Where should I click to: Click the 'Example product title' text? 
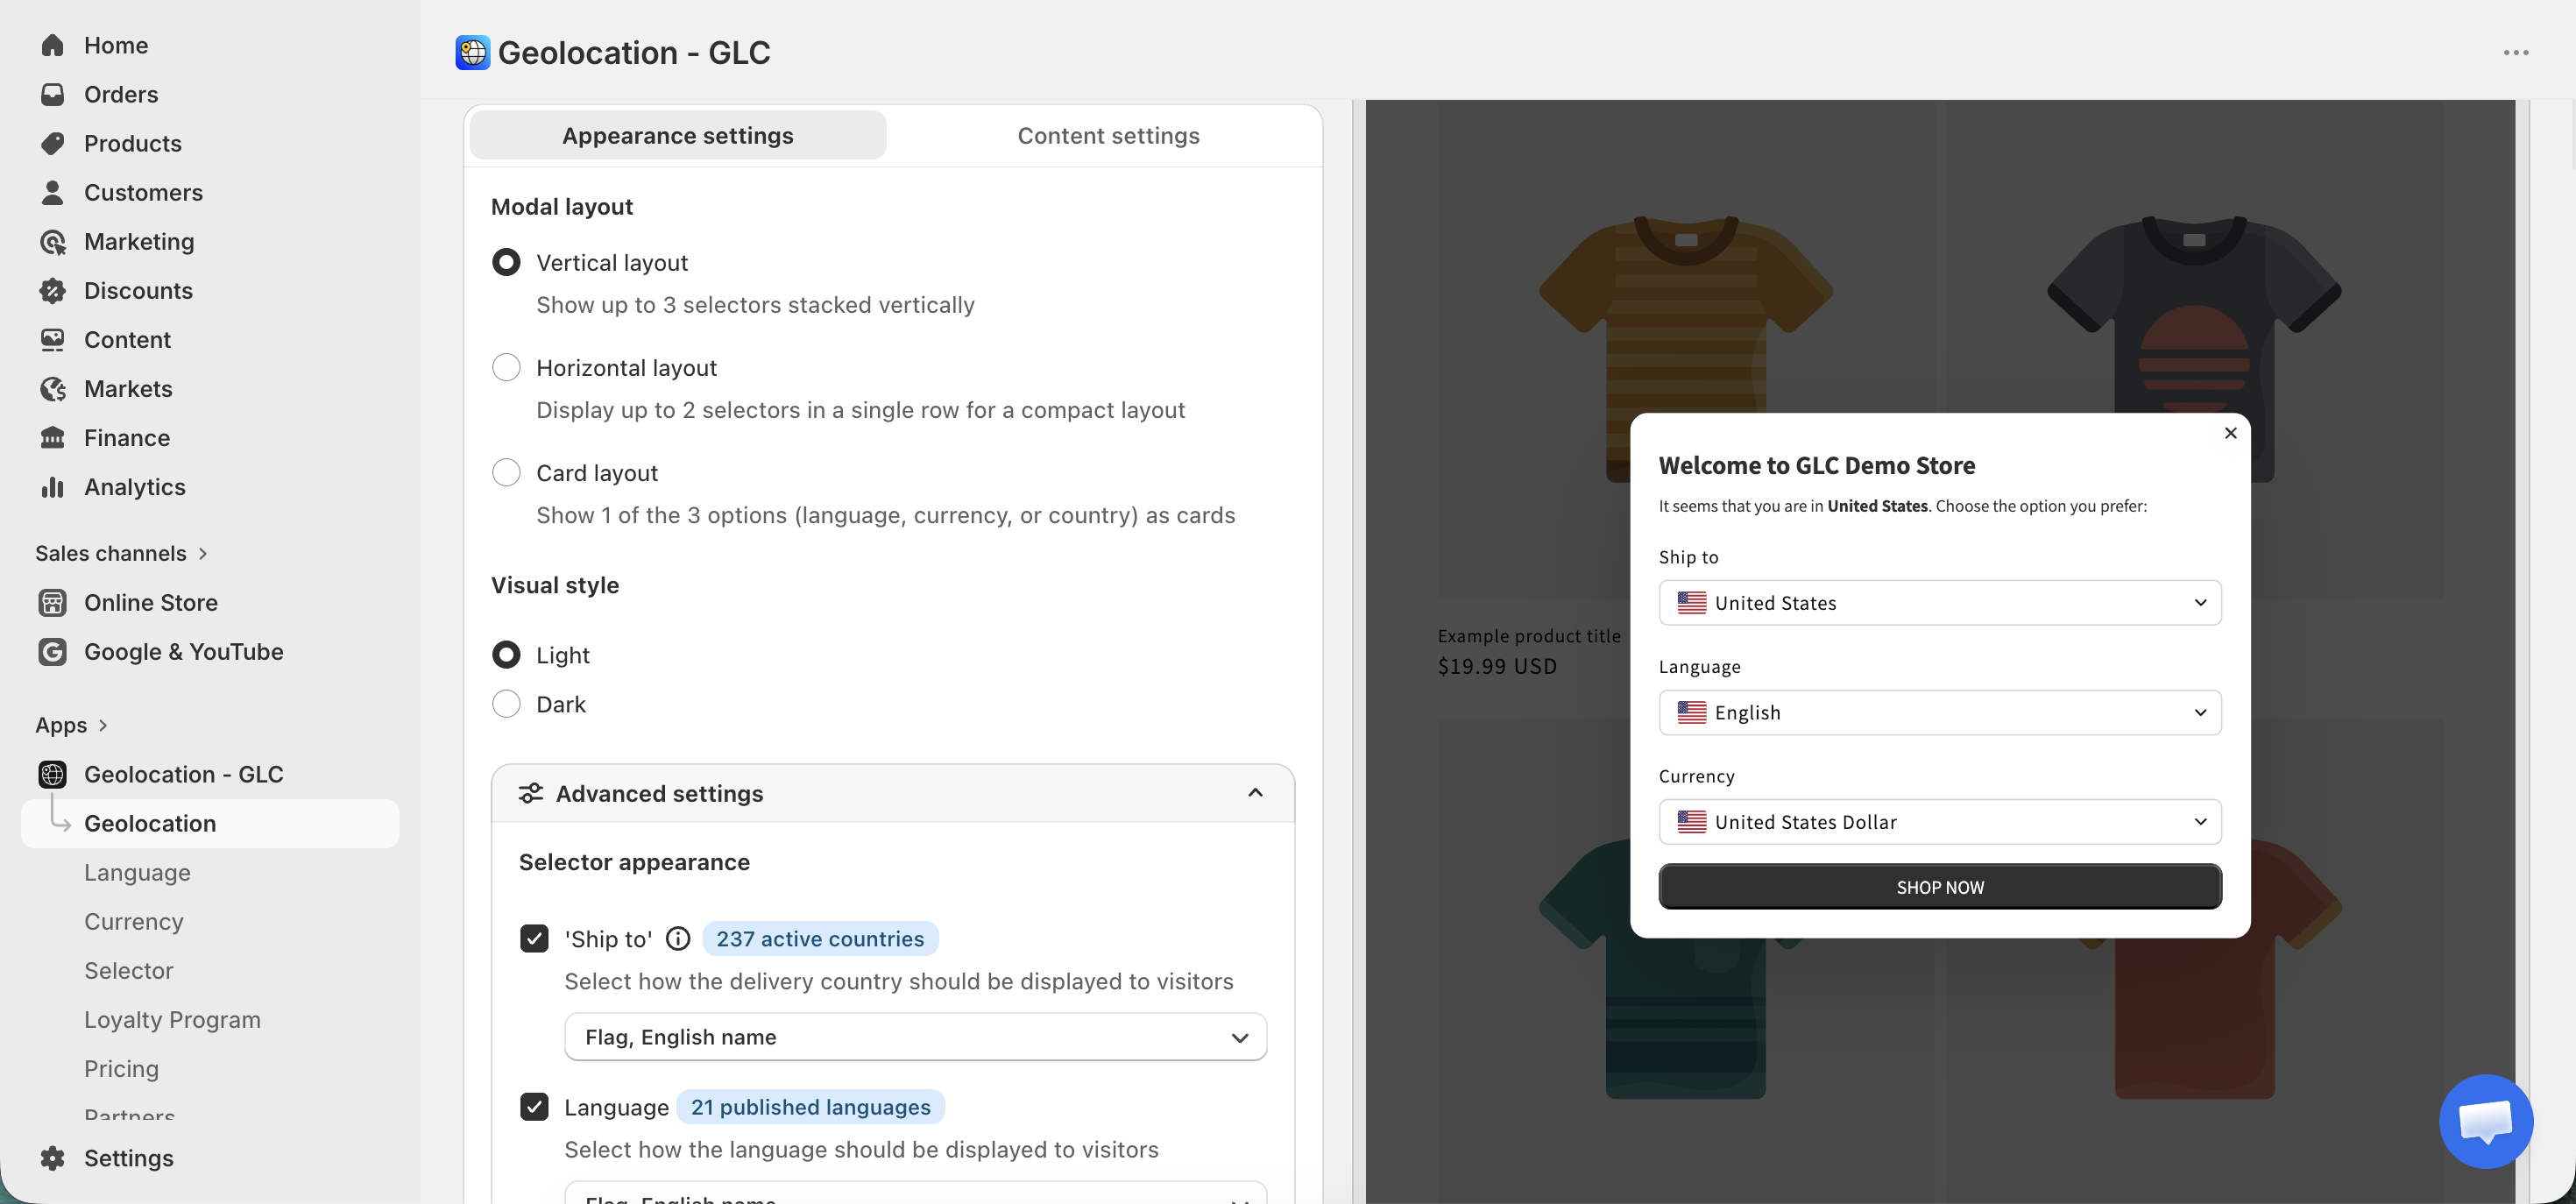[1529, 635]
